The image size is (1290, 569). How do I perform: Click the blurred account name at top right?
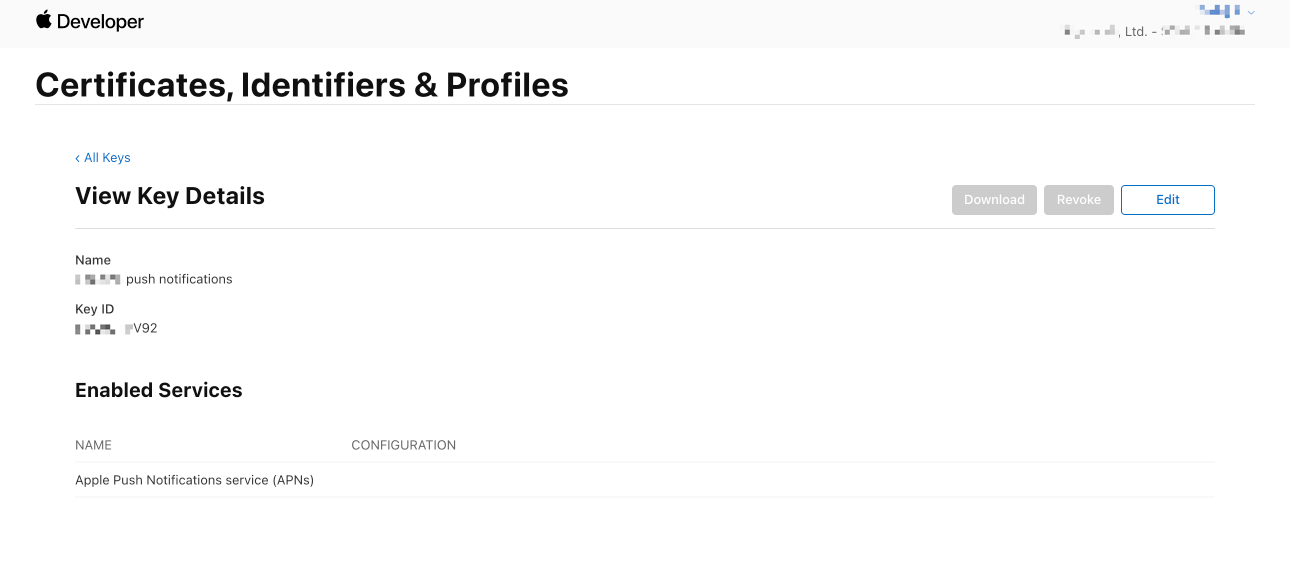1219,11
